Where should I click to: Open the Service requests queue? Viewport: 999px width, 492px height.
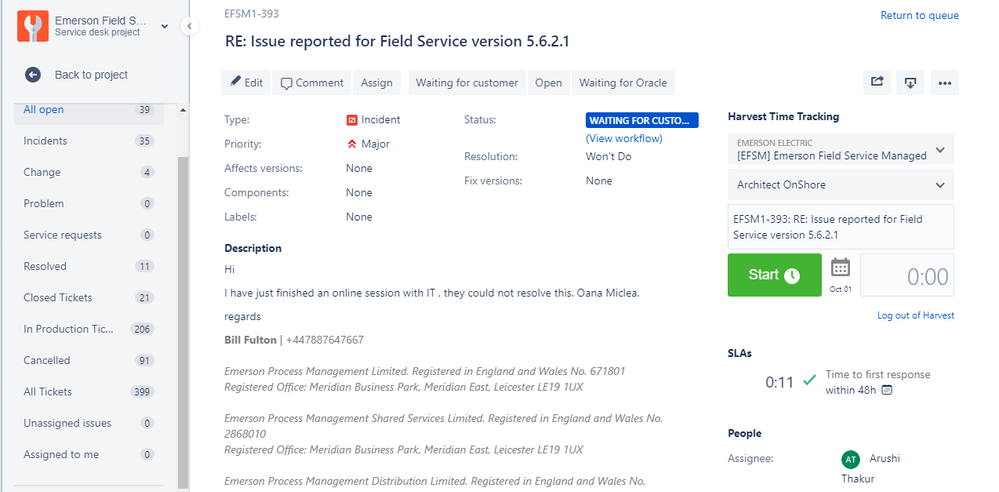(89, 235)
